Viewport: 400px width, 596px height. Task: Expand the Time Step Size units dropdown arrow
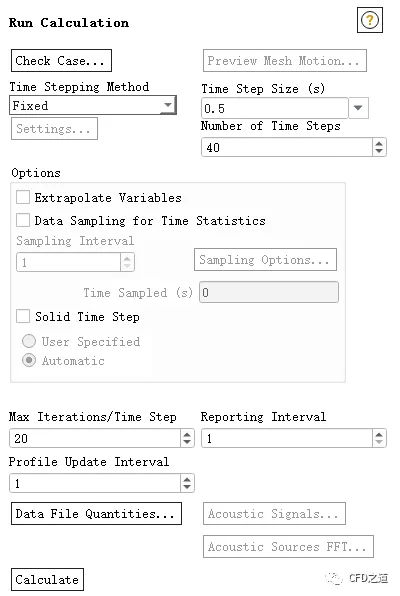[358, 108]
